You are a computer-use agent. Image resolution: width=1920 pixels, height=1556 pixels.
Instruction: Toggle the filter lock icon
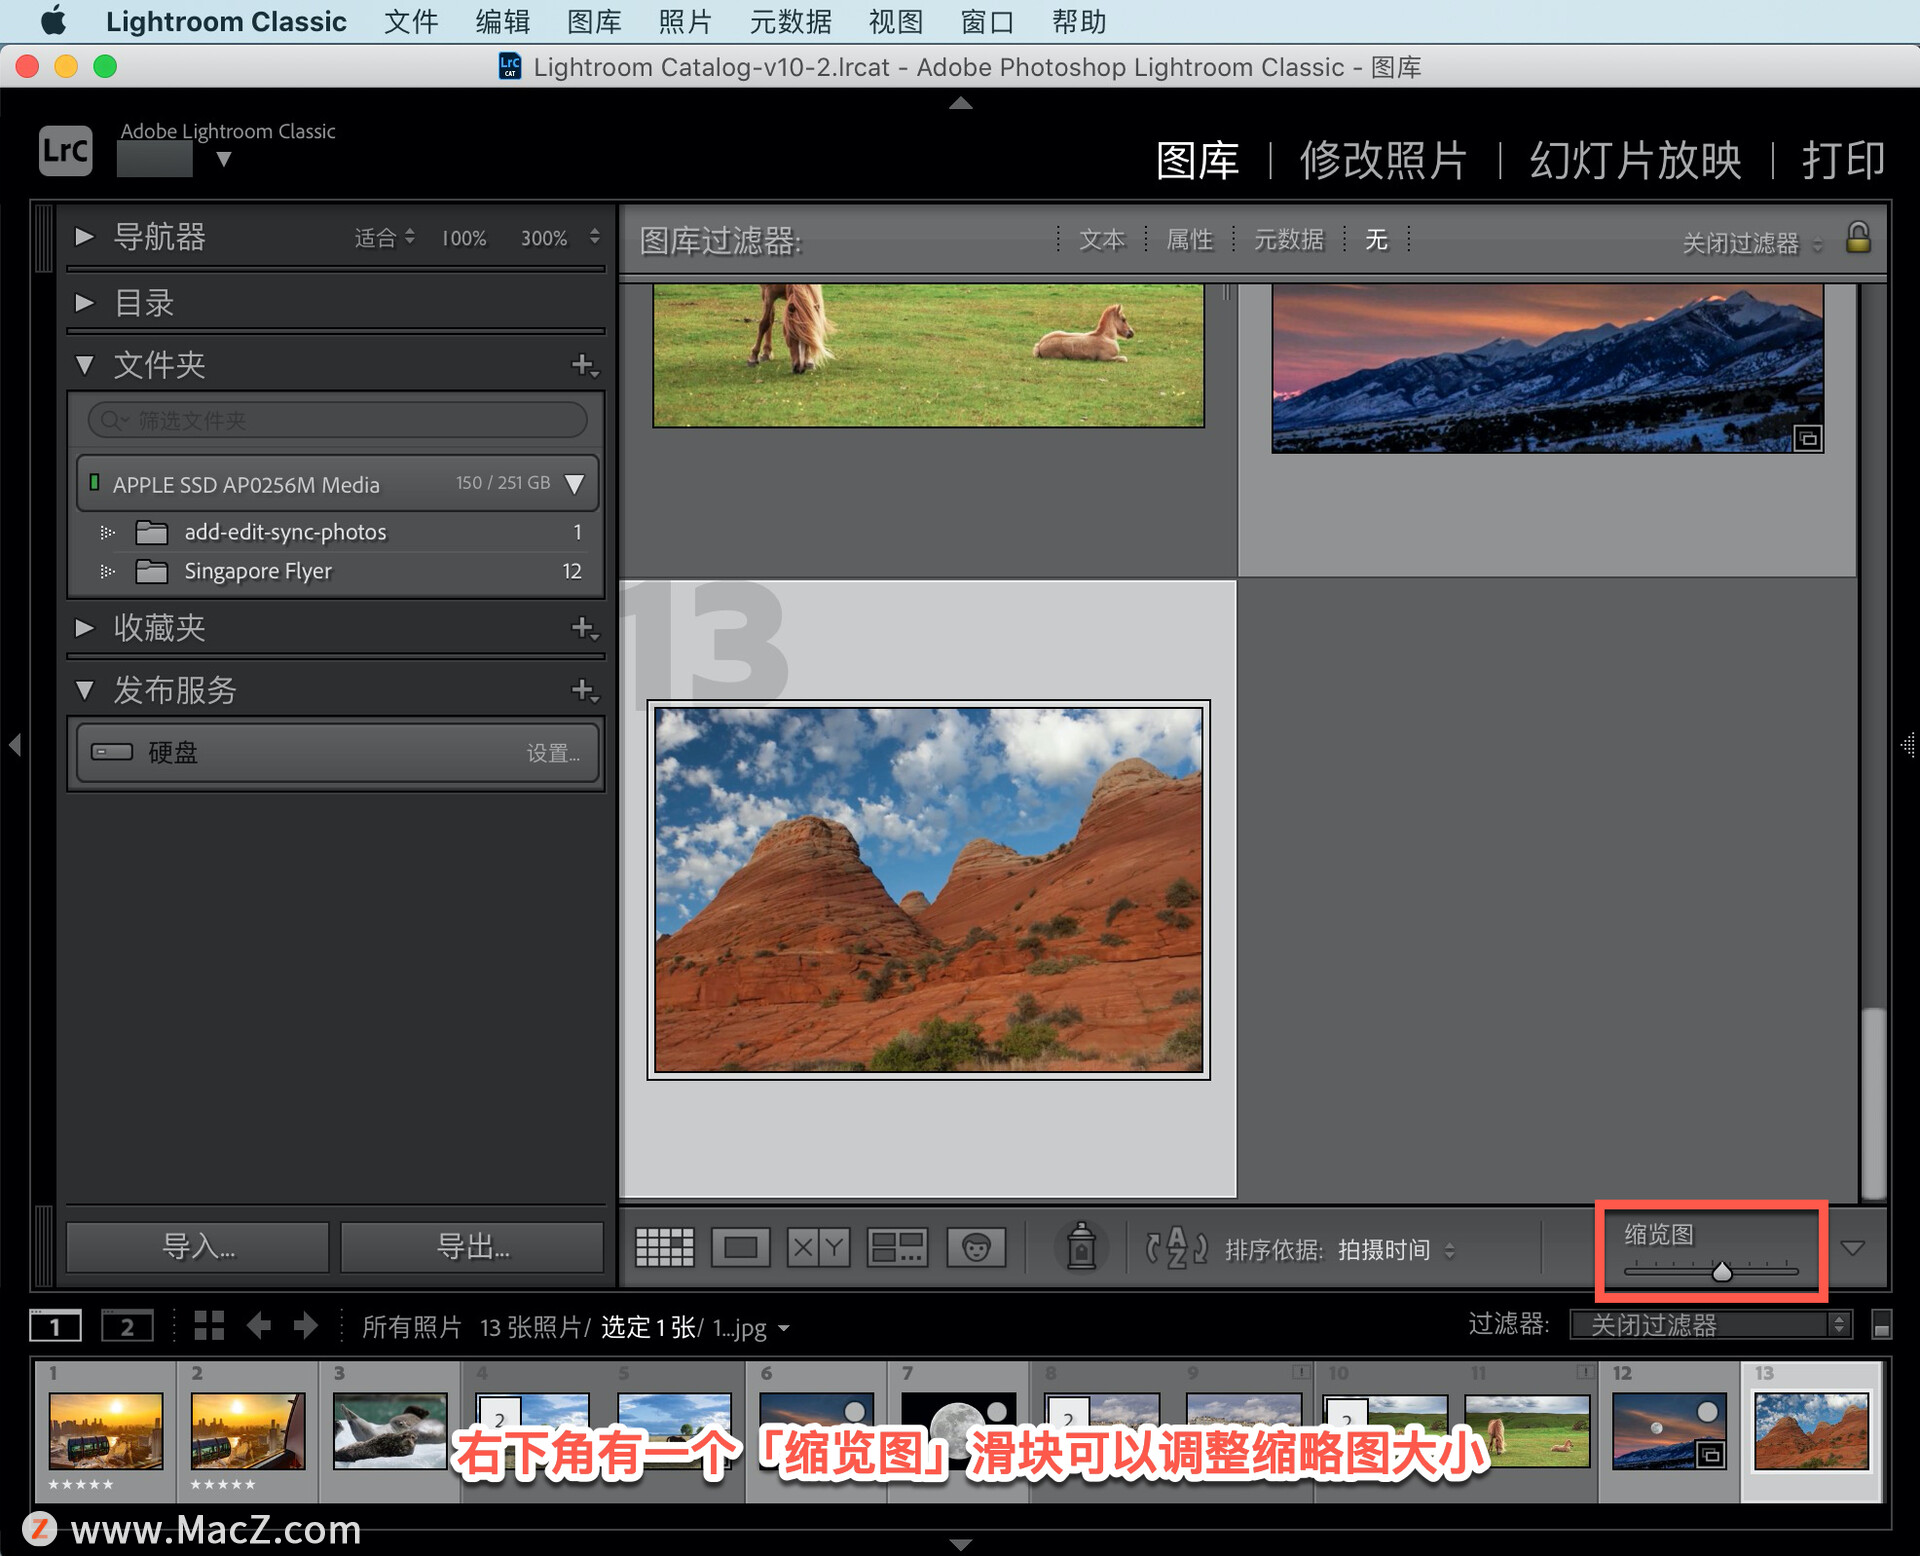coord(1857,238)
